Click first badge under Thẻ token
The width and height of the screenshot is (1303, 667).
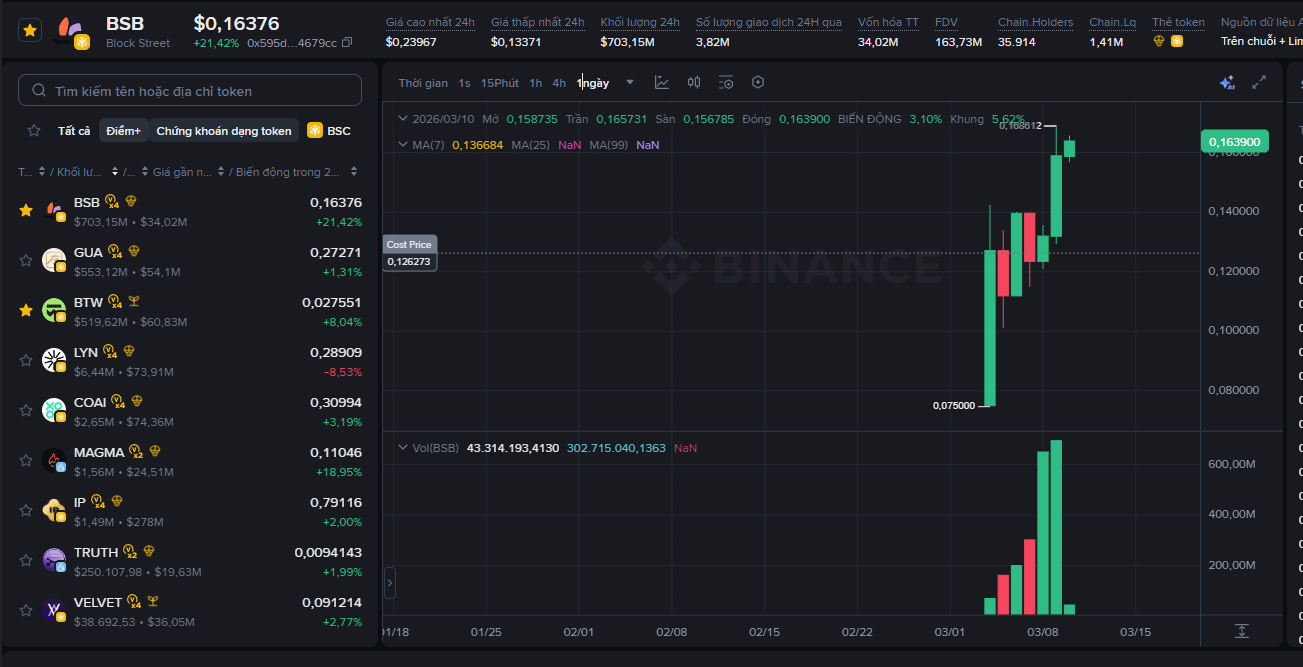point(1159,41)
